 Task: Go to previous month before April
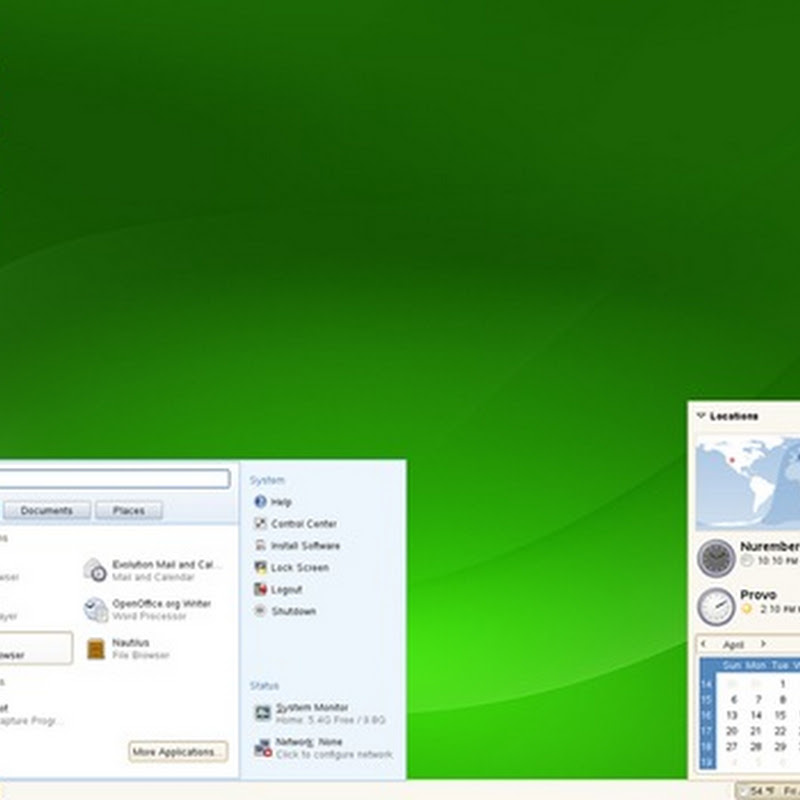[x=704, y=645]
